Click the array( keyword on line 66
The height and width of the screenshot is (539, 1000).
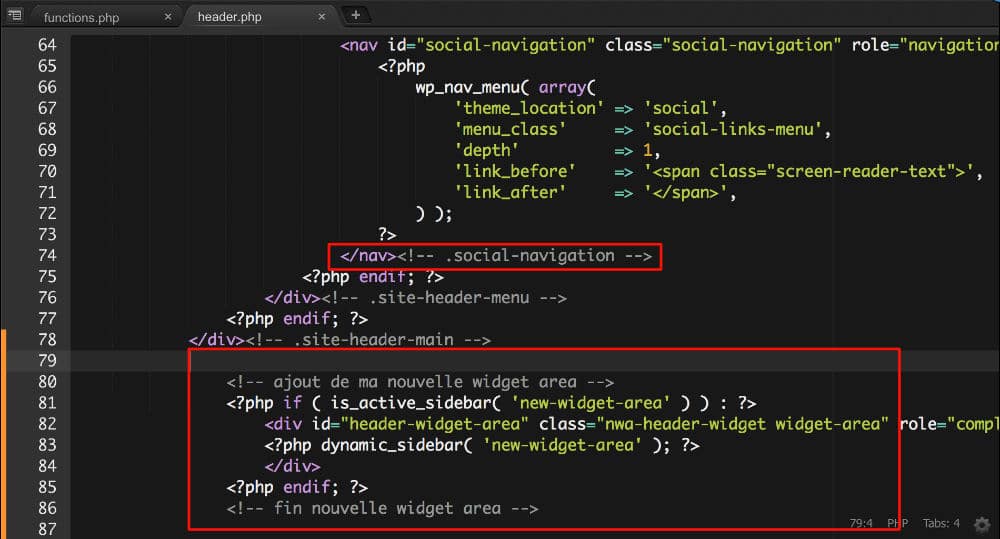pyautogui.click(x=567, y=87)
